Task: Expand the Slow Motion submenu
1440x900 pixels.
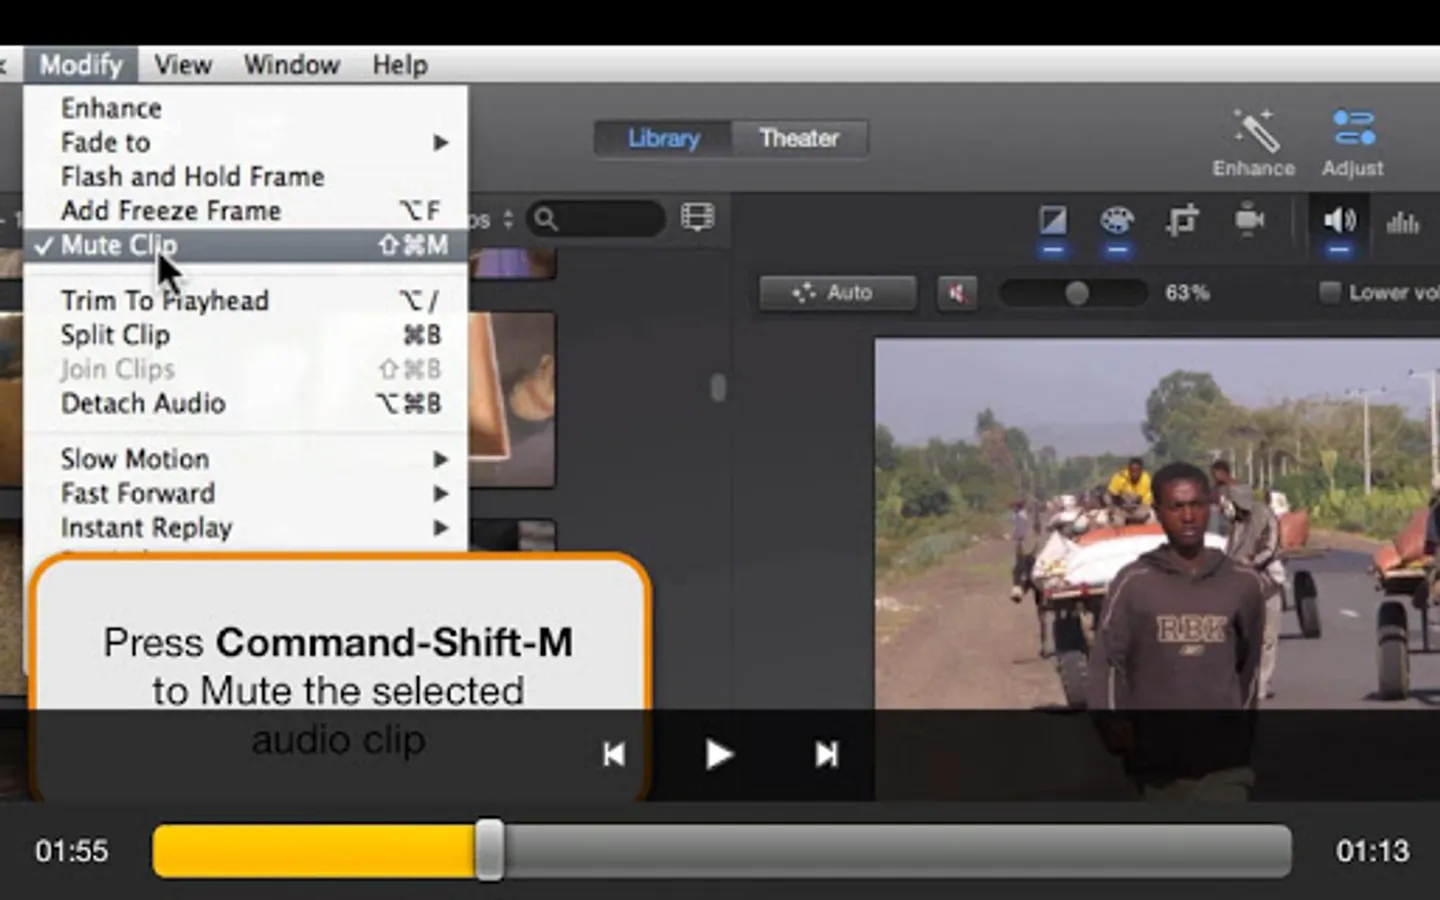Action: pos(245,459)
